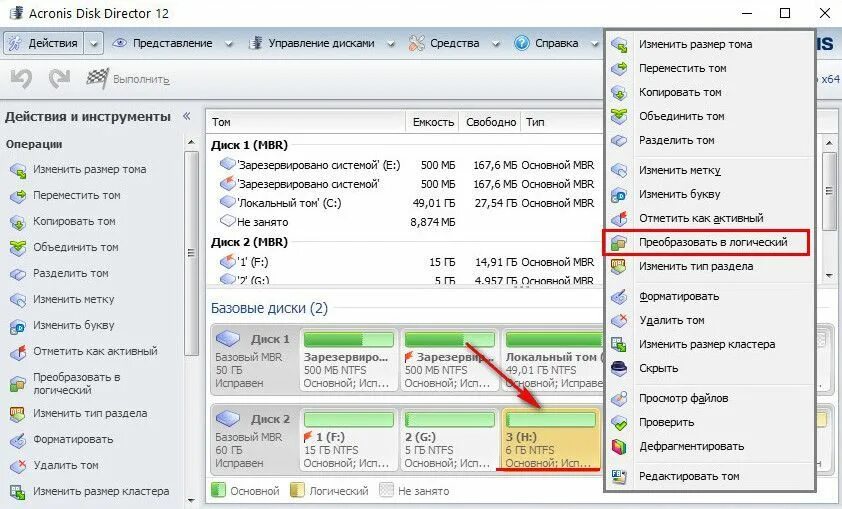The width and height of the screenshot is (842, 509).
Task: Click the Выполнить button label
Action: [141, 79]
